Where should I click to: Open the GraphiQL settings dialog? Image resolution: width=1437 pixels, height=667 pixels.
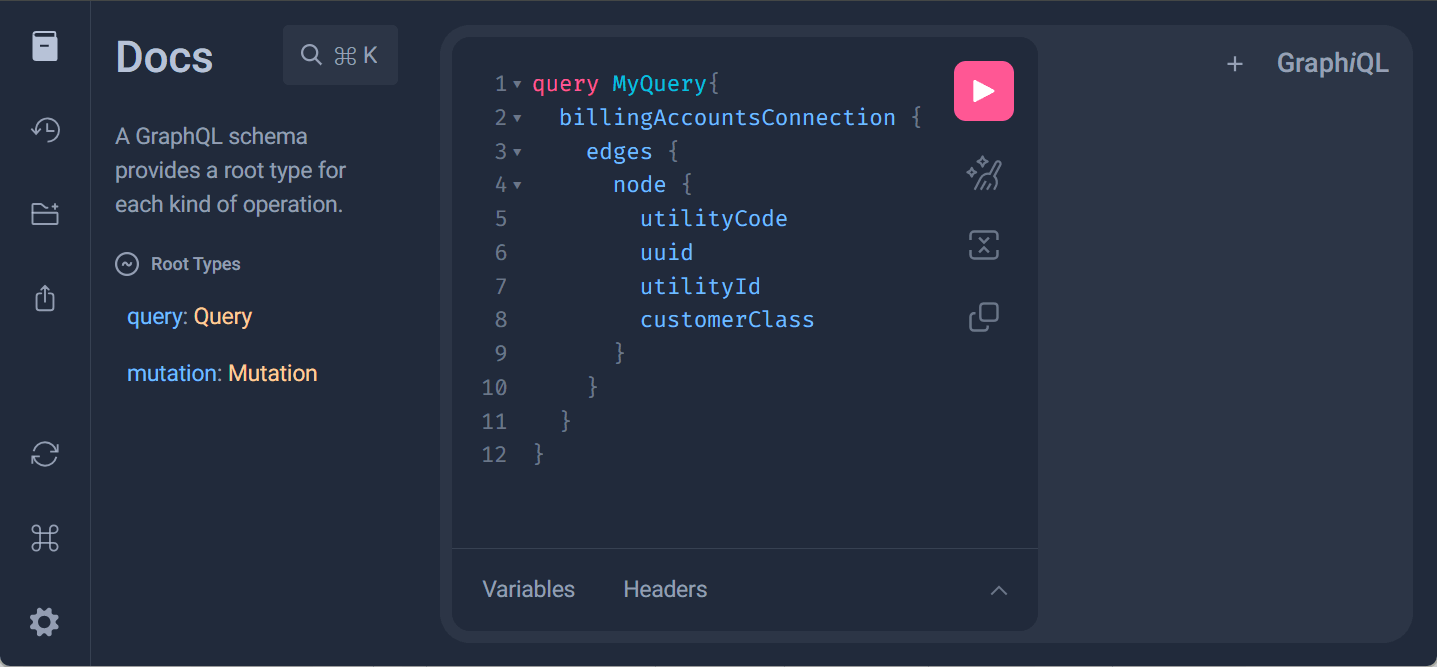click(x=44, y=621)
